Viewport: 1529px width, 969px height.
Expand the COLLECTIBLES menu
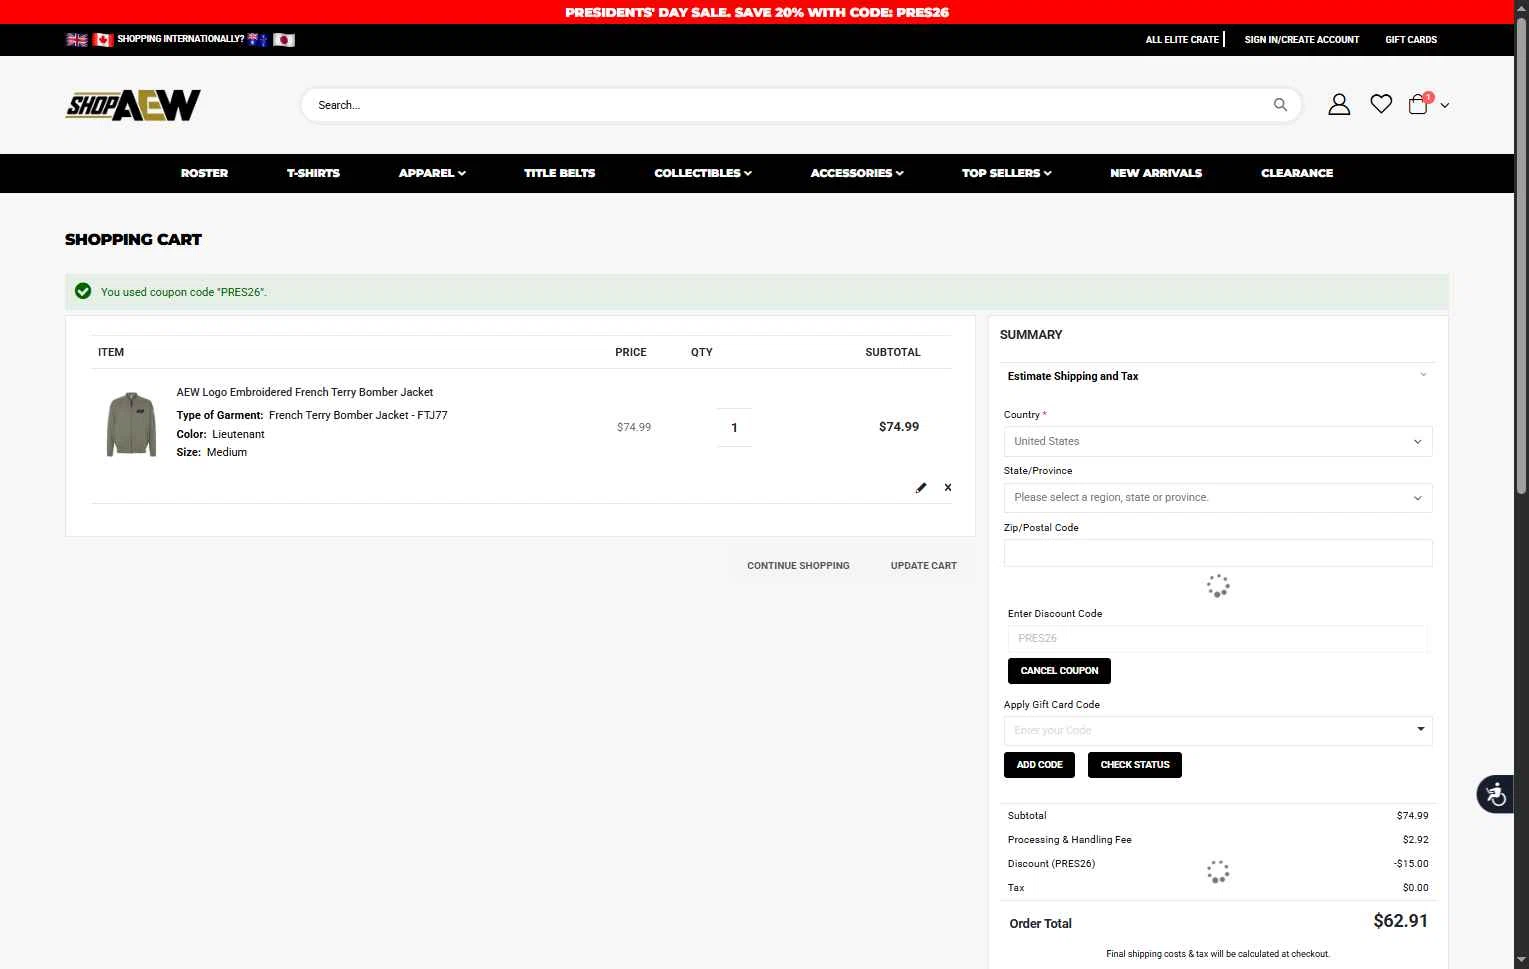coord(703,173)
